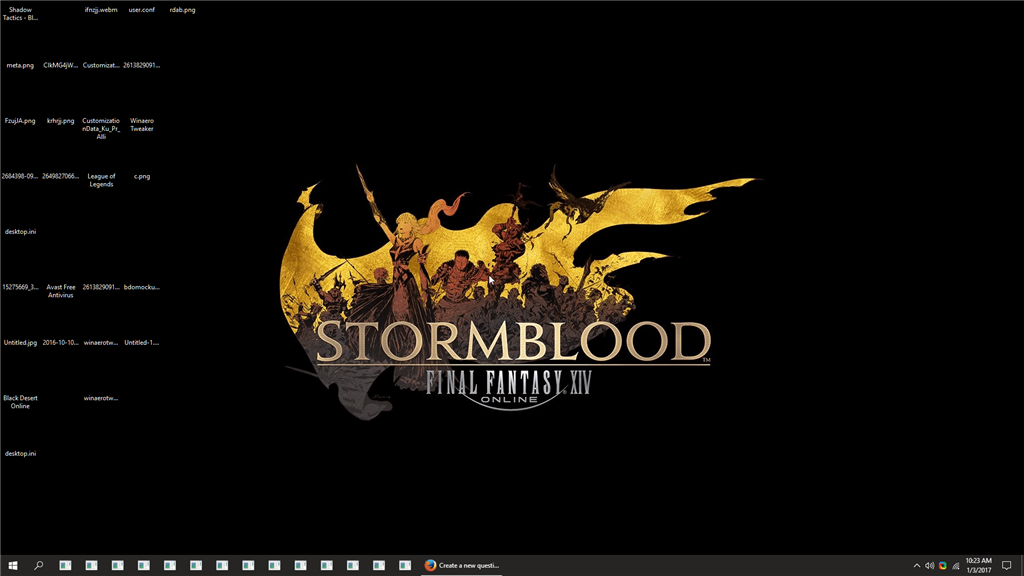The image size is (1024, 576).
Task: Select the rdab.png desktop file
Action: click(182, 10)
